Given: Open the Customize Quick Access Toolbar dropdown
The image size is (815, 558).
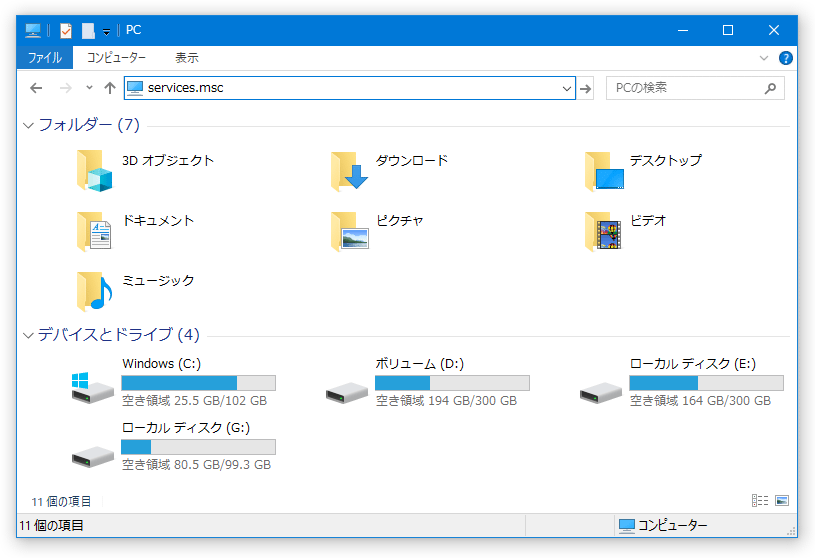Looking at the screenshot, I should point(106,32).
